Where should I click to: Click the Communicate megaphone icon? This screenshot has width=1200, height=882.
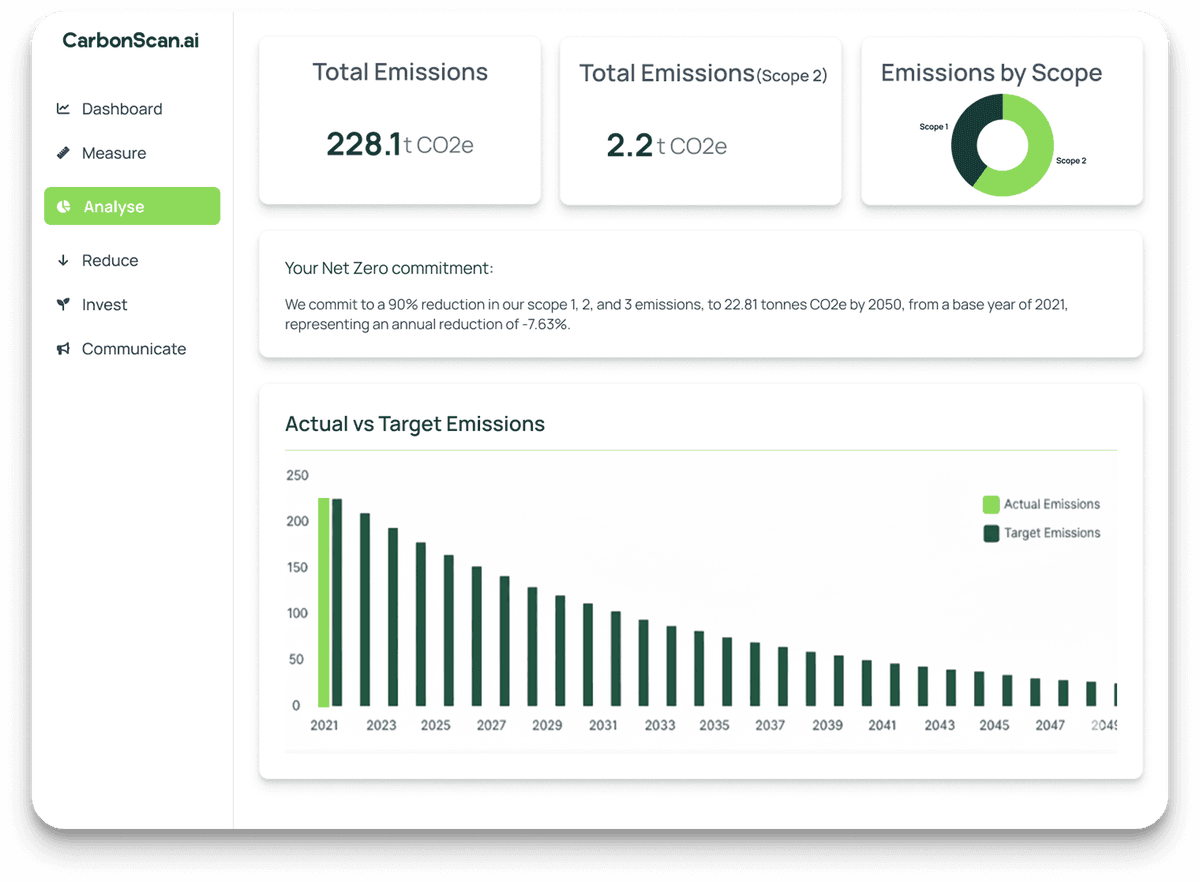[x=63, y=348]
